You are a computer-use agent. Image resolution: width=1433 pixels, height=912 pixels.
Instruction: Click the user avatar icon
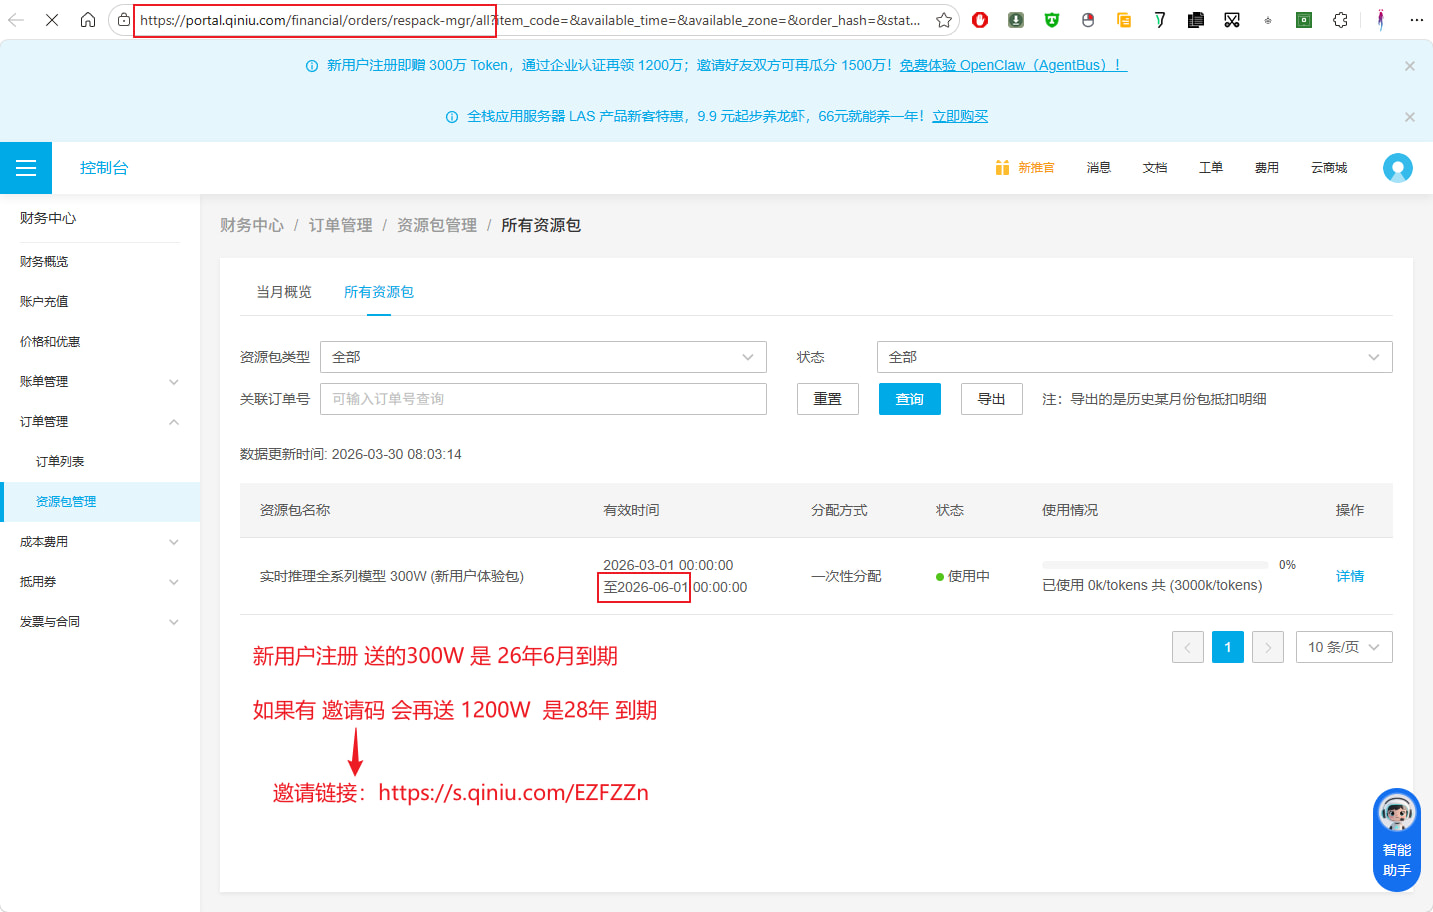tap(1397, 168)
